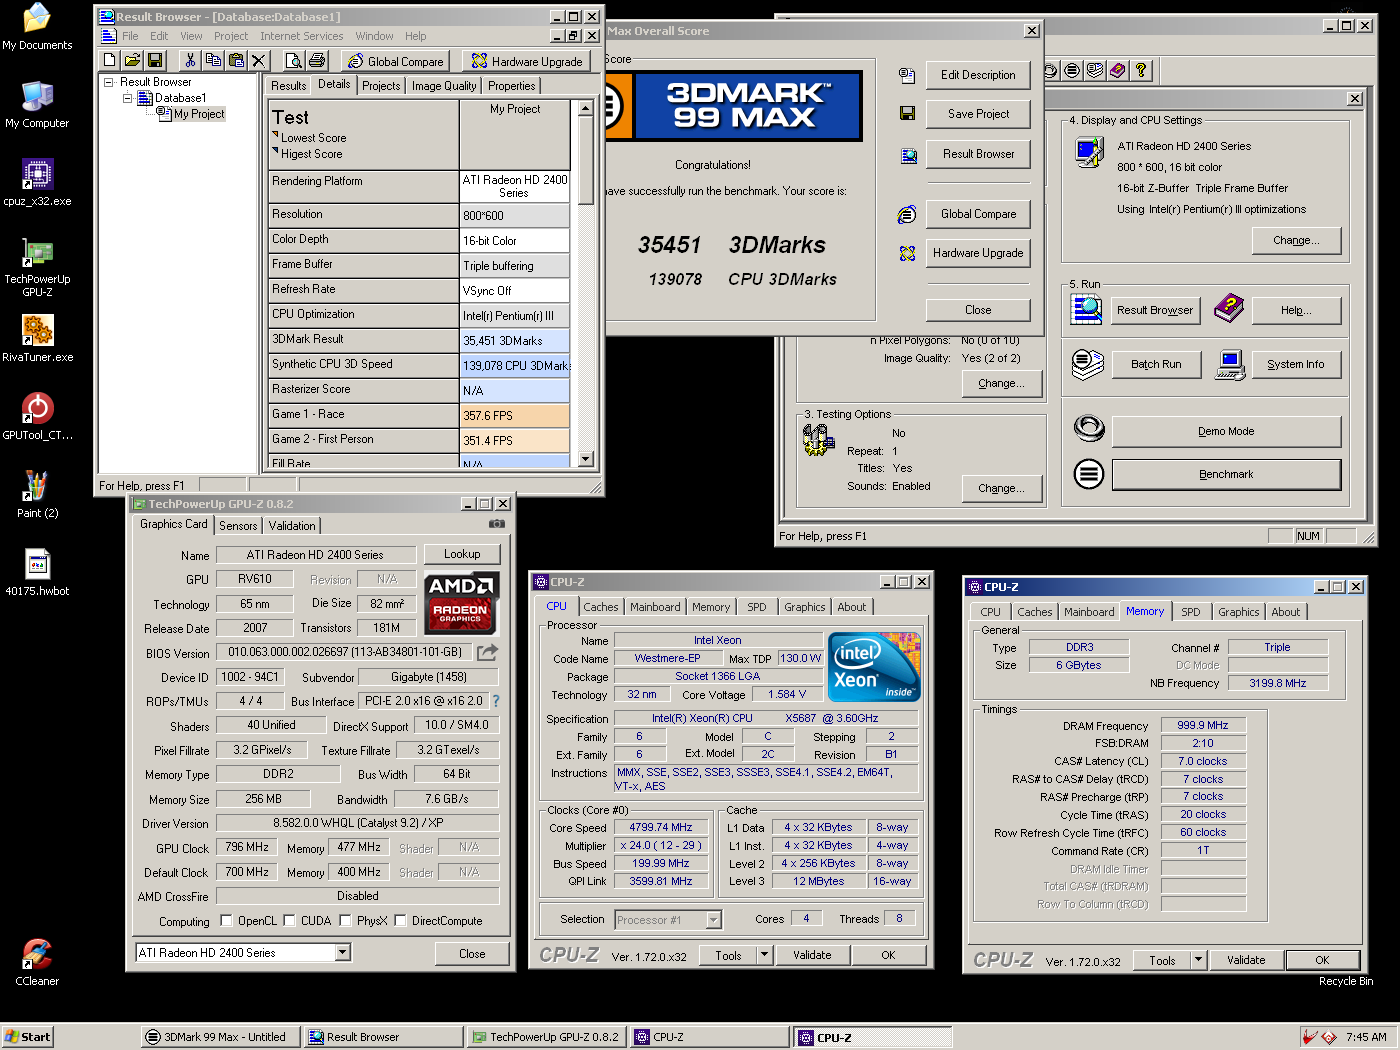Click the Demo Mode icon in Run section
This screenshot has width=1400, height=1050.
pos(1089,430)
